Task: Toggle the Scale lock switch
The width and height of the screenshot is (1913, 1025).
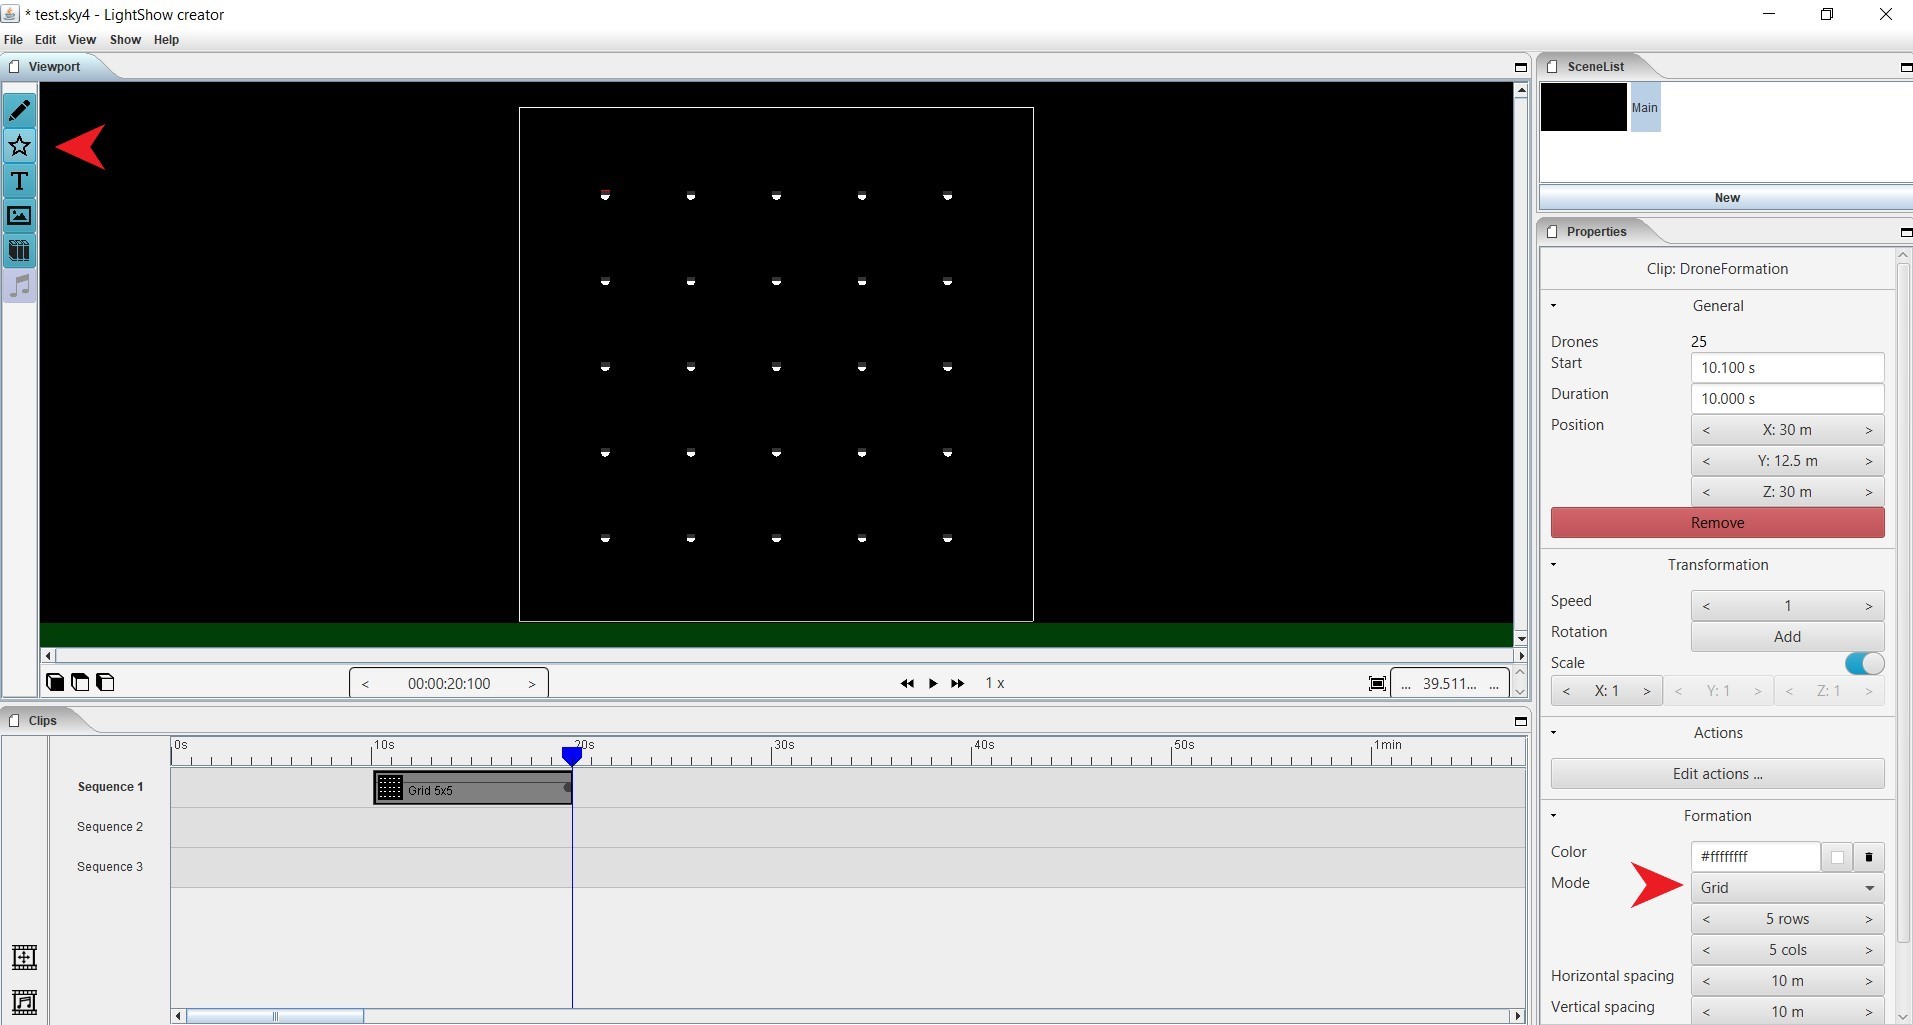Action: coord(1864,663)
